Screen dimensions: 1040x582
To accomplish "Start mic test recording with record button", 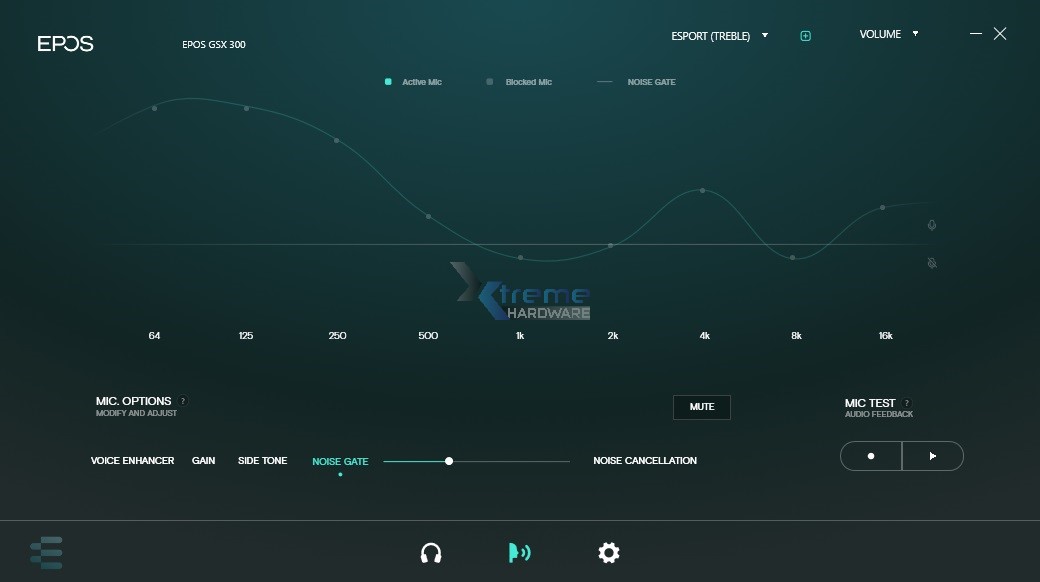I will [x=871, y=456].
